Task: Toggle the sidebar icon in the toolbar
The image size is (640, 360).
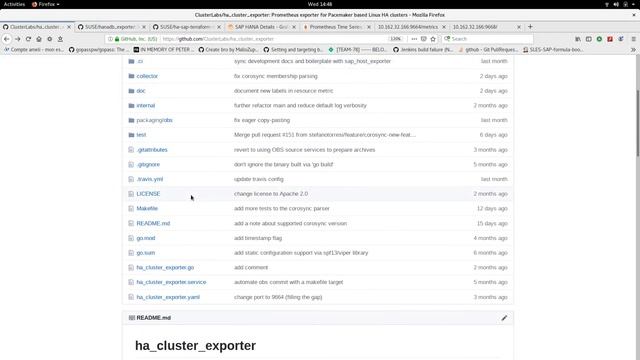Action: [589, 39]
